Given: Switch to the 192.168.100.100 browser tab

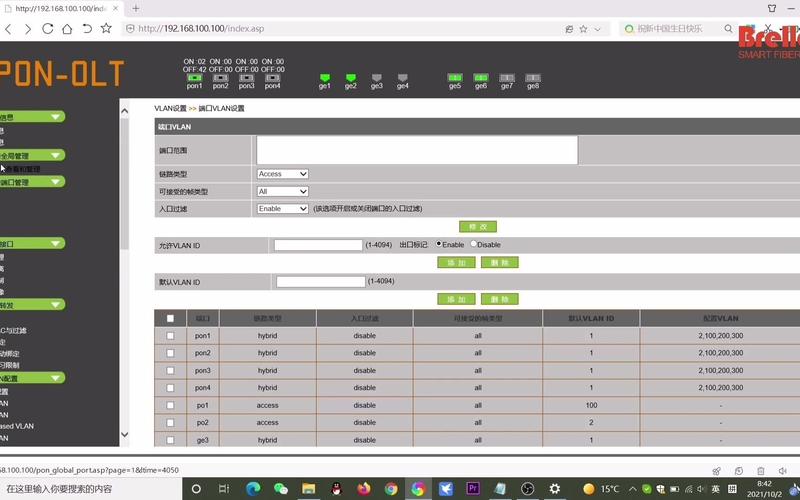Looking at the screenshot, I should click(61, 8).
